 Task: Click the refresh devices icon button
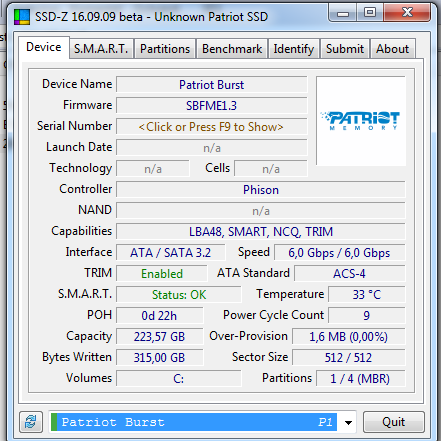31,422
